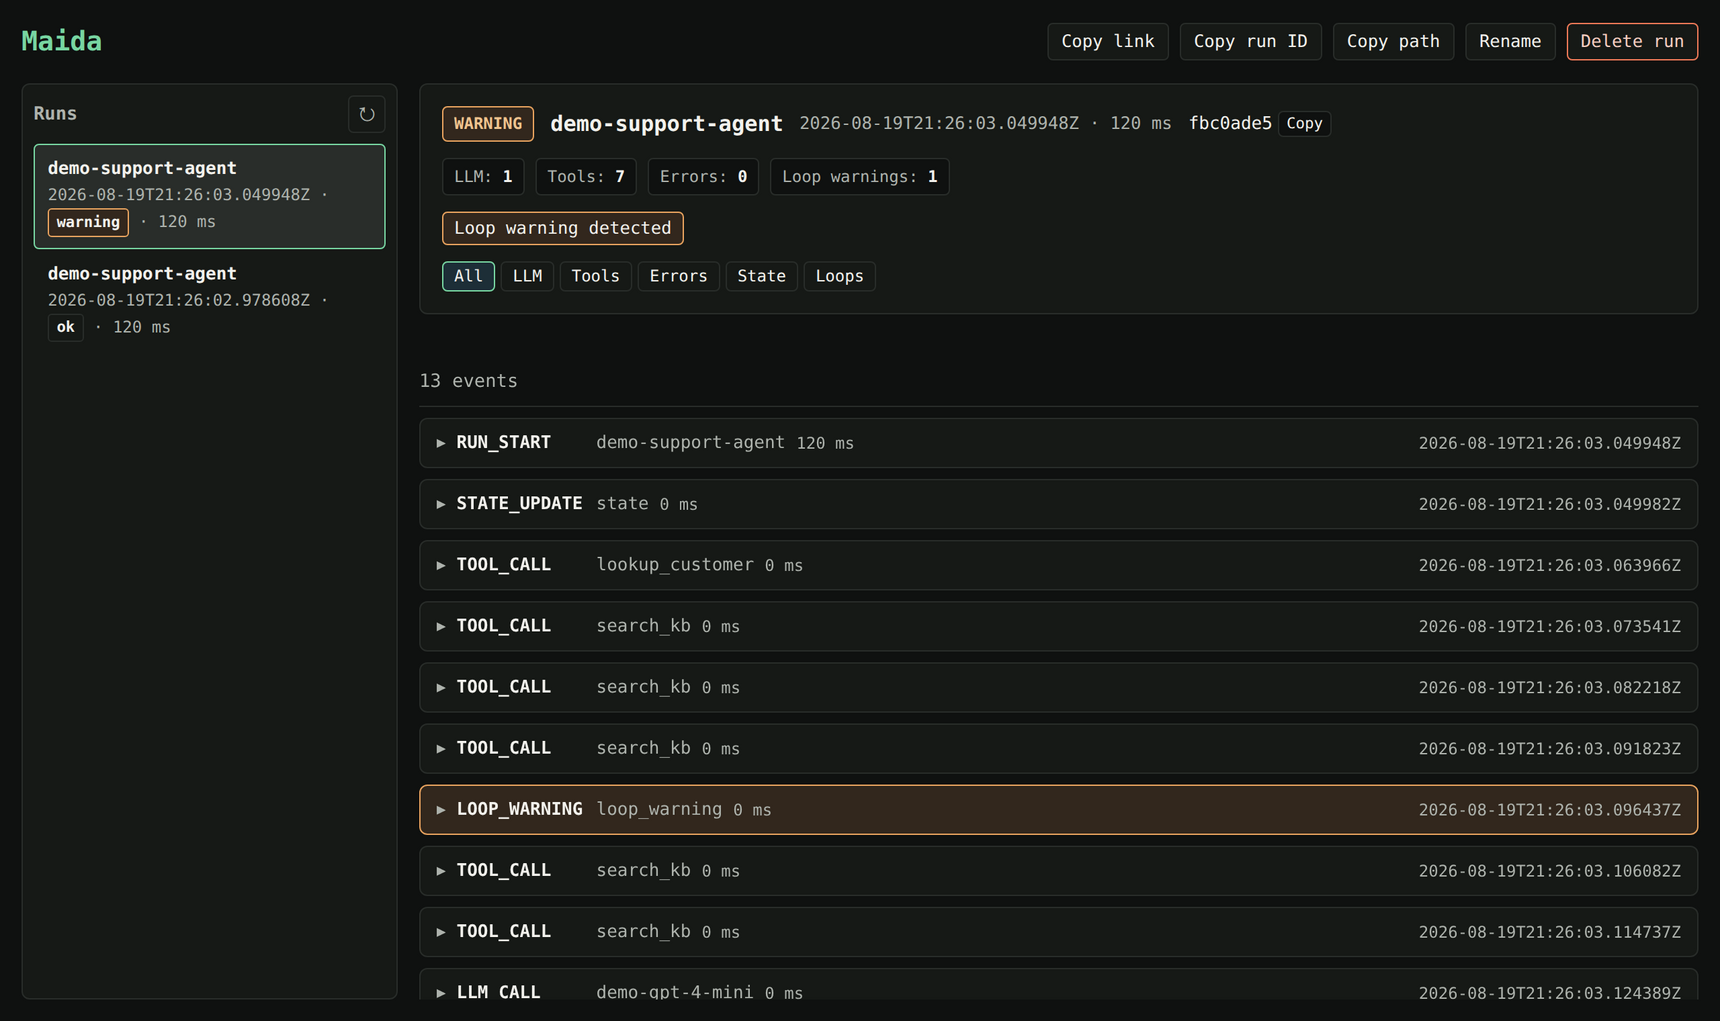Expand the lookup_customer TOOL_CALL event

tap(1058, 565)
